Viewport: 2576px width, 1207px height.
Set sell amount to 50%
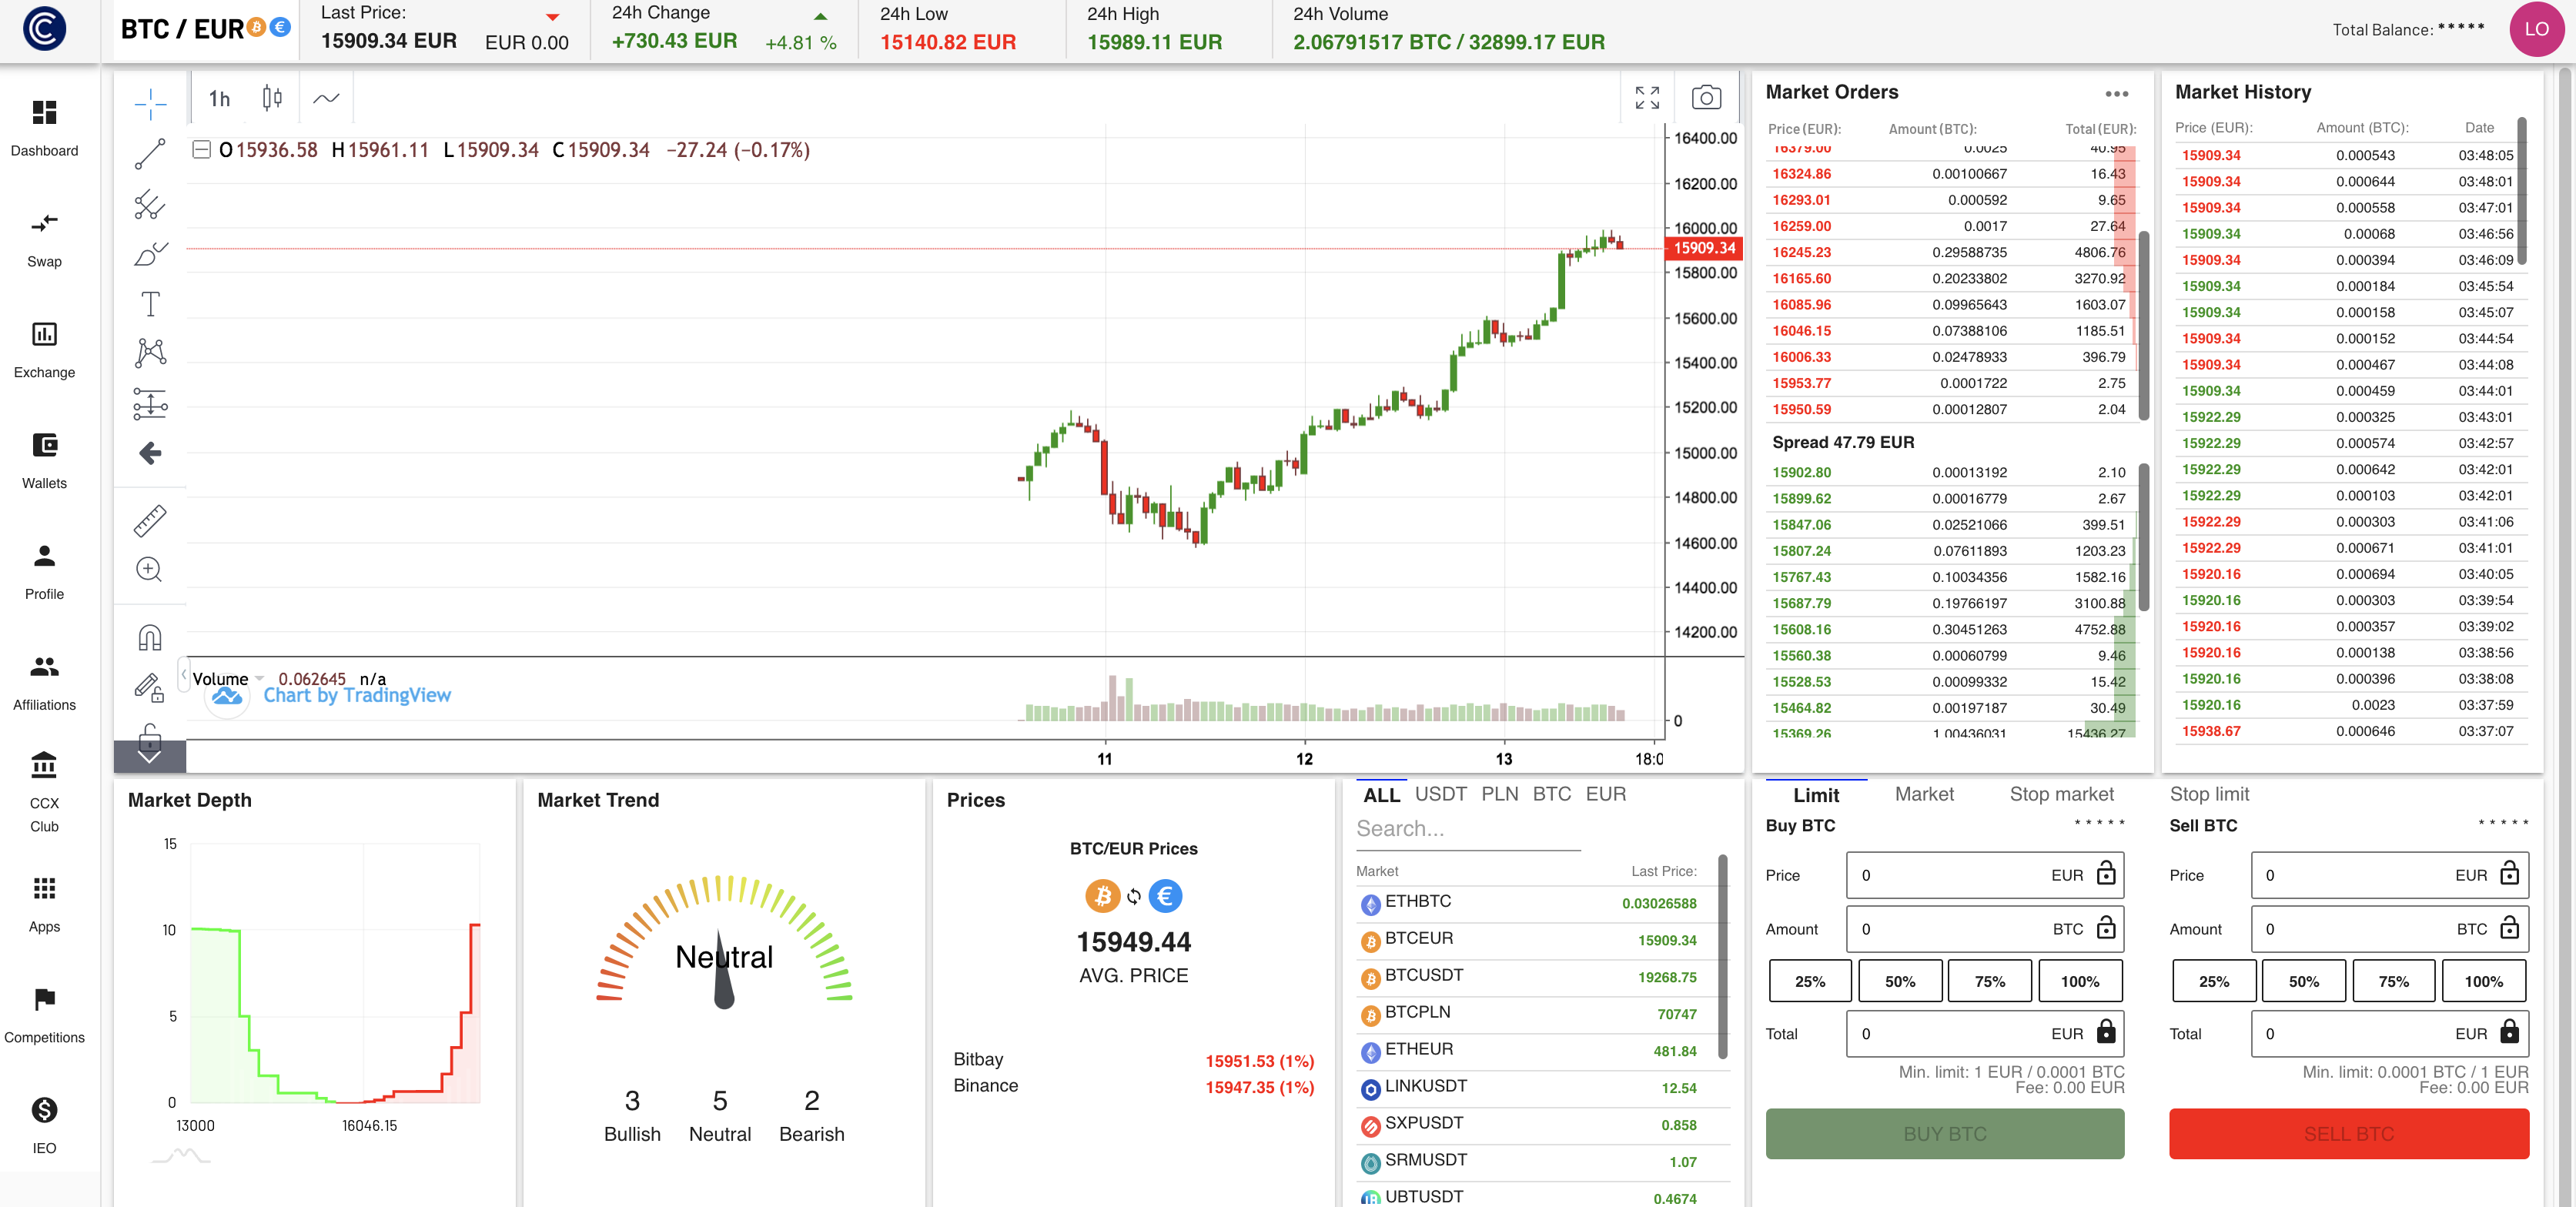pyautogui.click(x=2303, y=981)
